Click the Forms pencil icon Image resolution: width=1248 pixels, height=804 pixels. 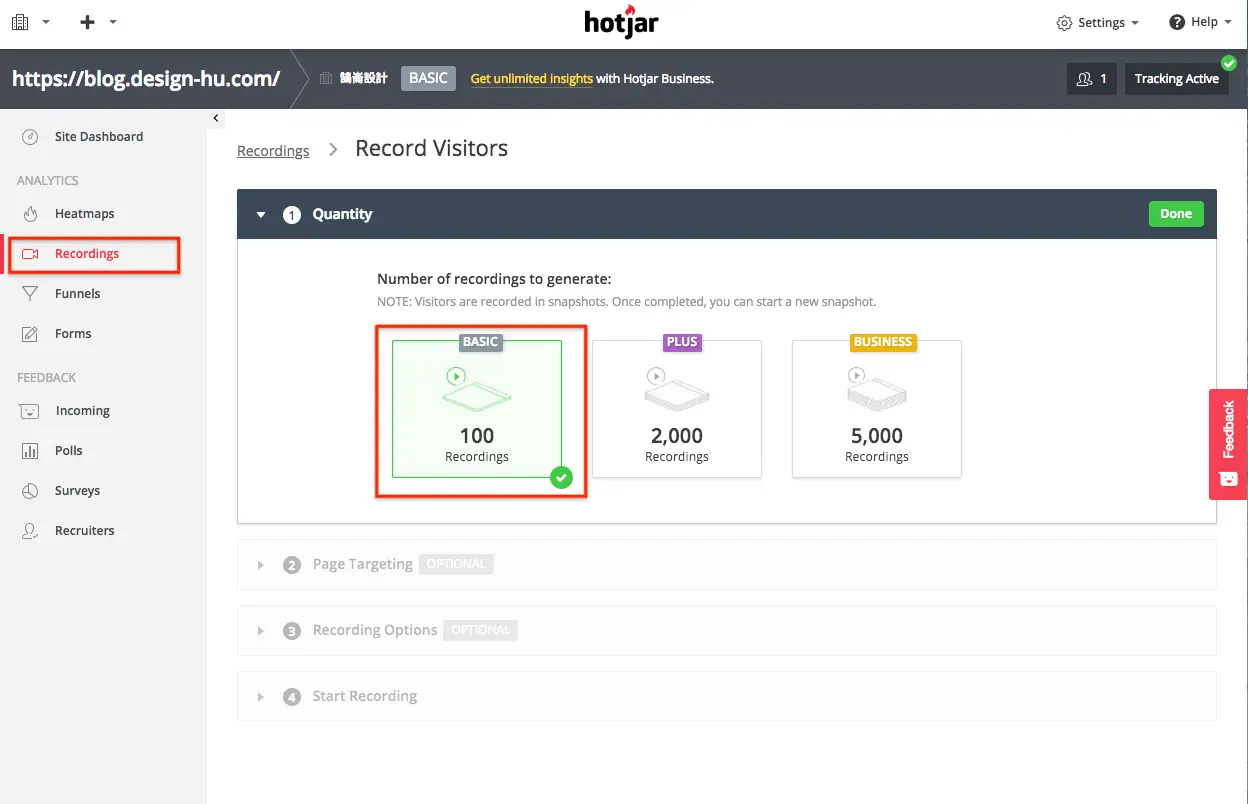pyautogui.click(x=30, y=334)
